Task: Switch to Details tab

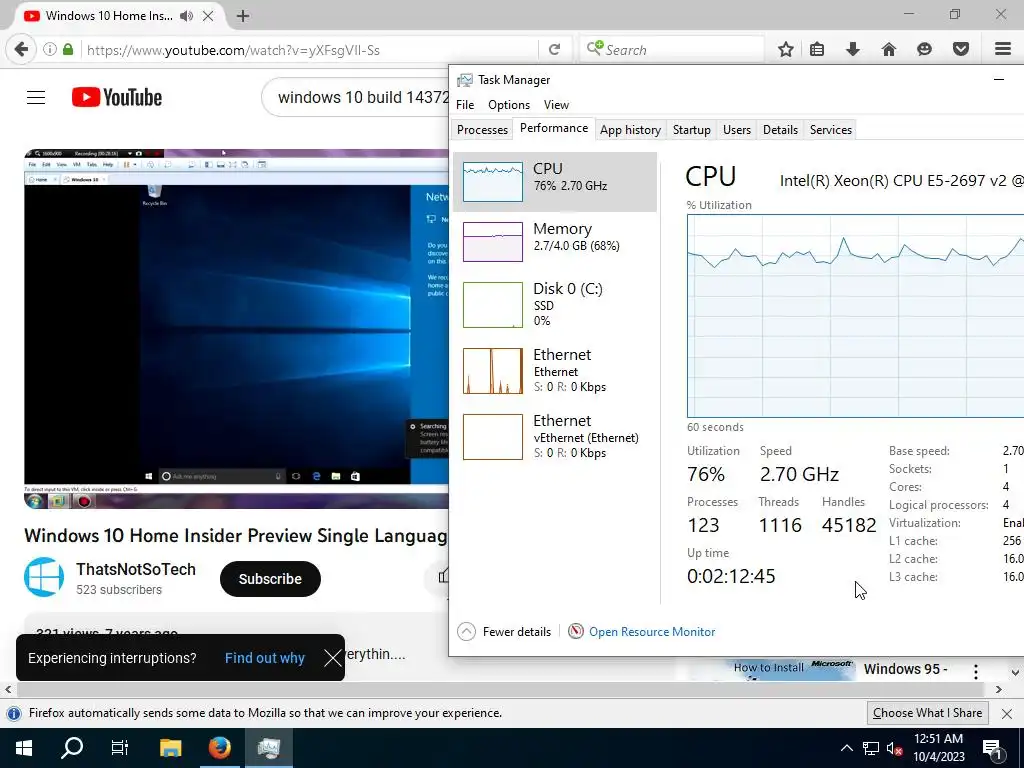Action: [780, 129]
